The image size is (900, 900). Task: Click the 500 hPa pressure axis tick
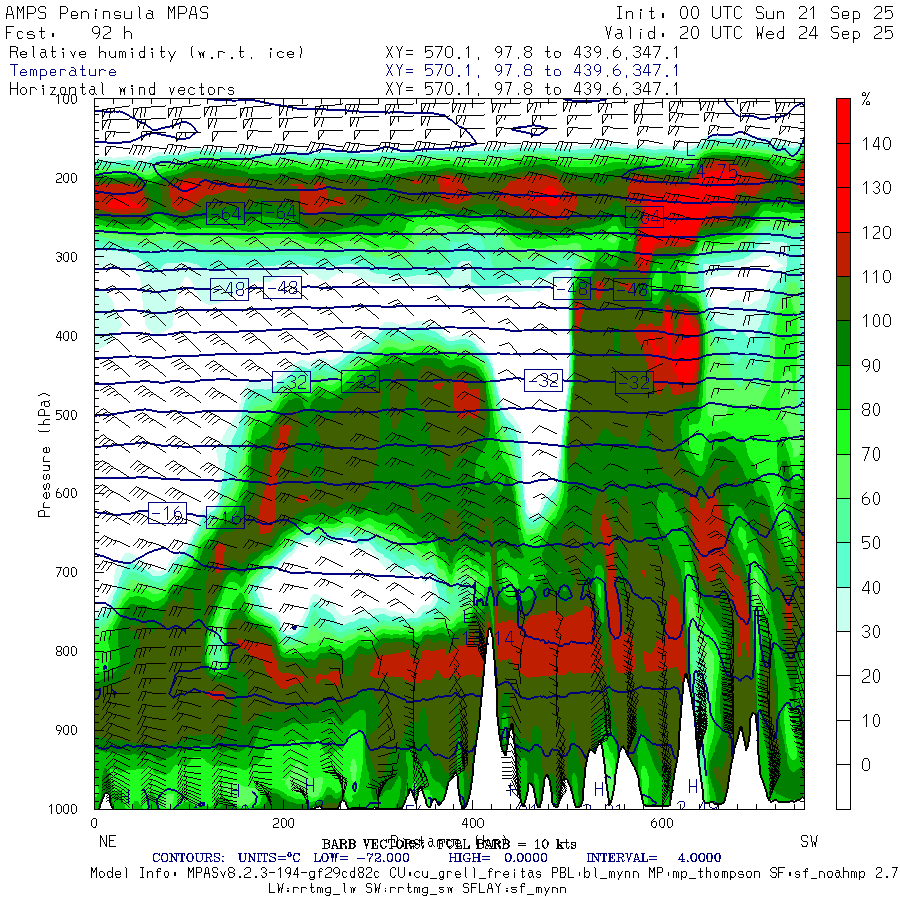pos(67,414)
